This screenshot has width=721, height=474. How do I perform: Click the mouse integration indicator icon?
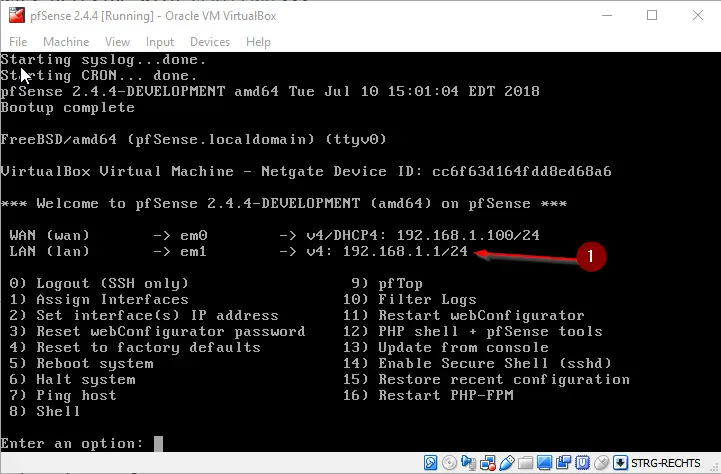pyautogui.click(x=601, y=463)
